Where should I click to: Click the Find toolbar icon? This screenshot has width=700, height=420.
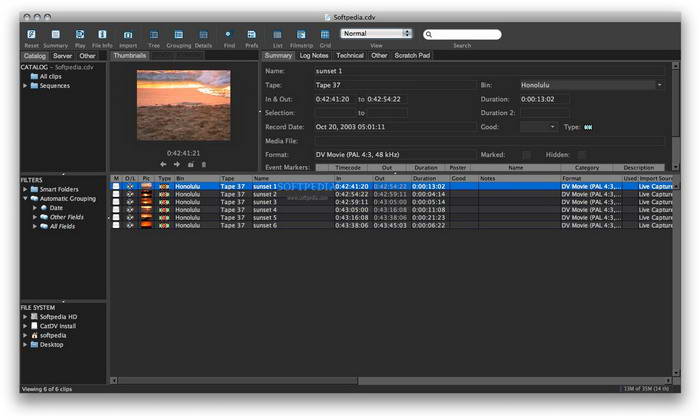[227, 34]
